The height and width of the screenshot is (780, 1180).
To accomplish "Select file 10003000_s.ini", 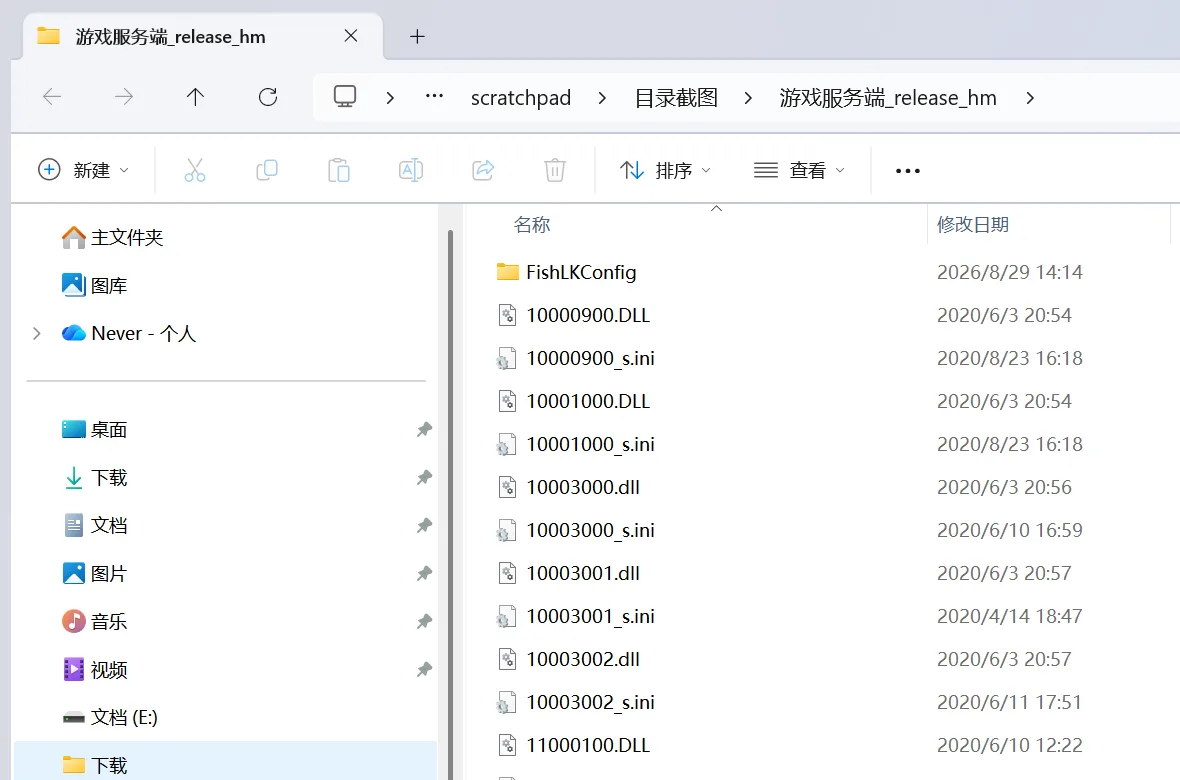I will pos(576,530).
